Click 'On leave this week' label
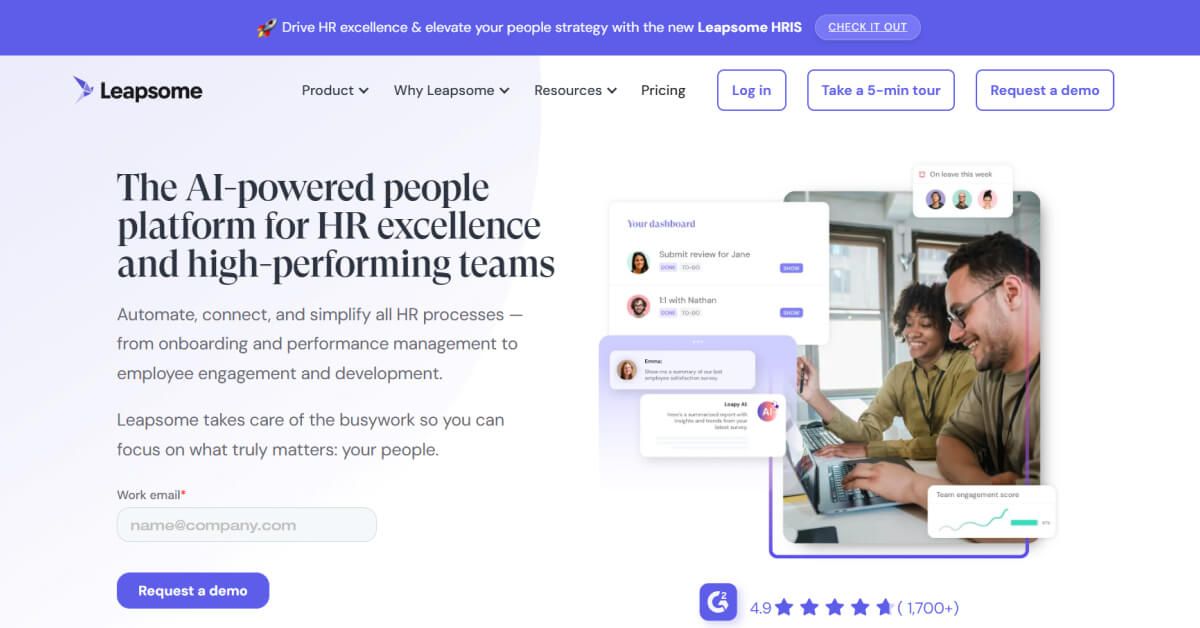 tap(960, 174)
